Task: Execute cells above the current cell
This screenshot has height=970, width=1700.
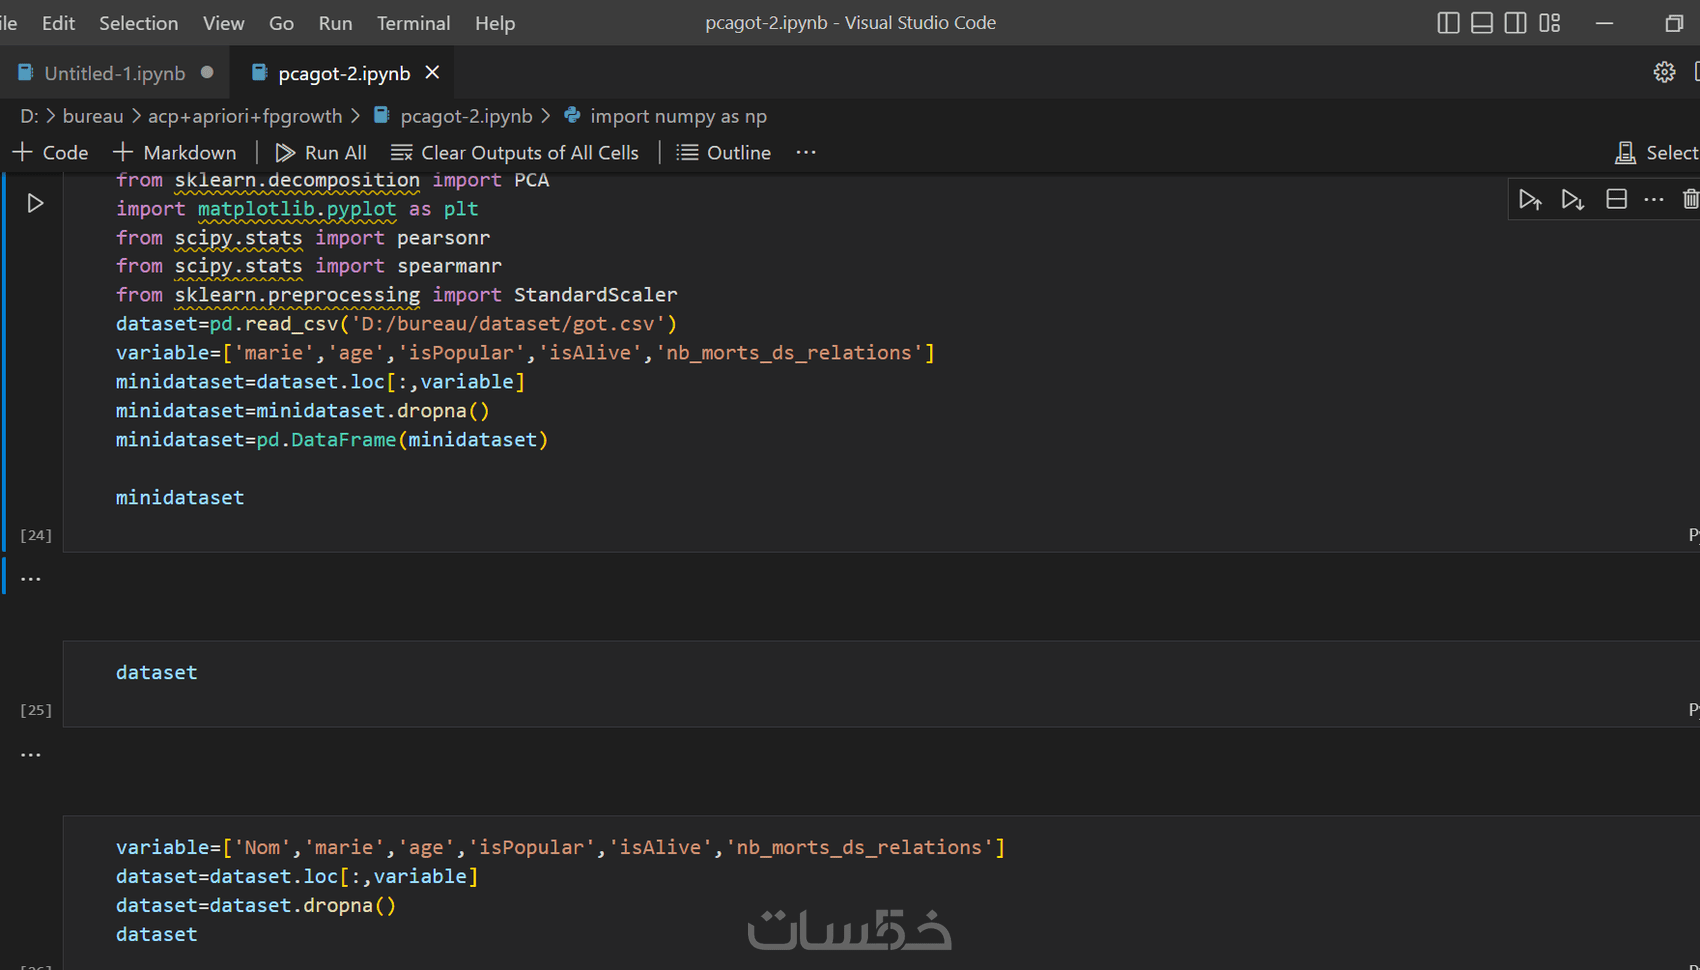Action: coord(1529,200)
